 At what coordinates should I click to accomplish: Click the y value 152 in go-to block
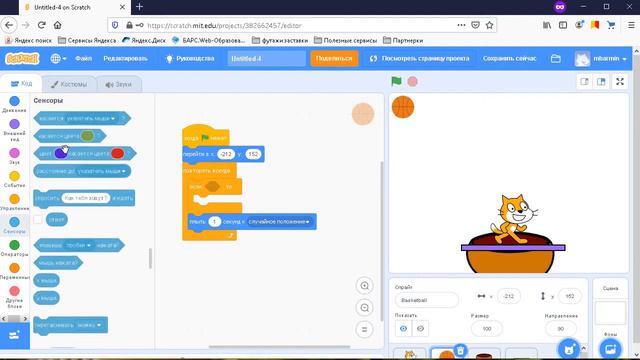click(253, 154)
